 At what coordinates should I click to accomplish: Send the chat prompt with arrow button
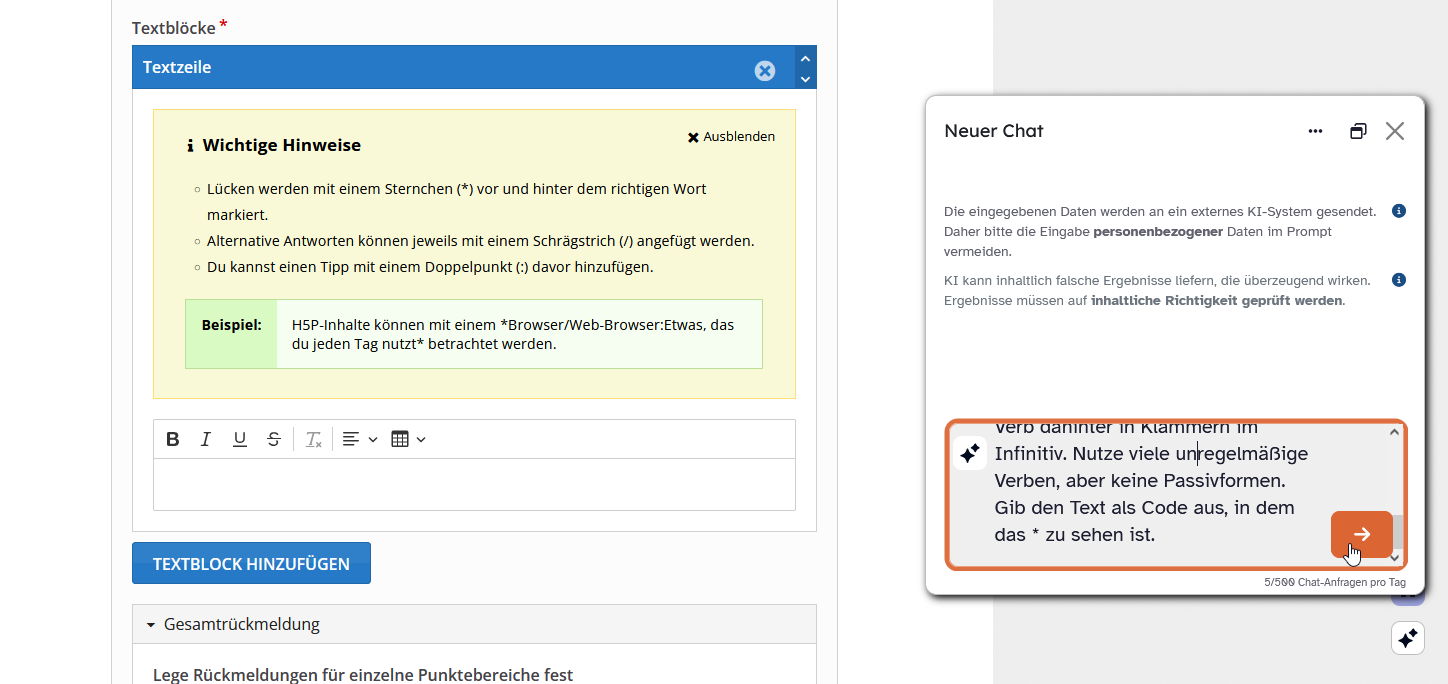(x=1361, y=534)
